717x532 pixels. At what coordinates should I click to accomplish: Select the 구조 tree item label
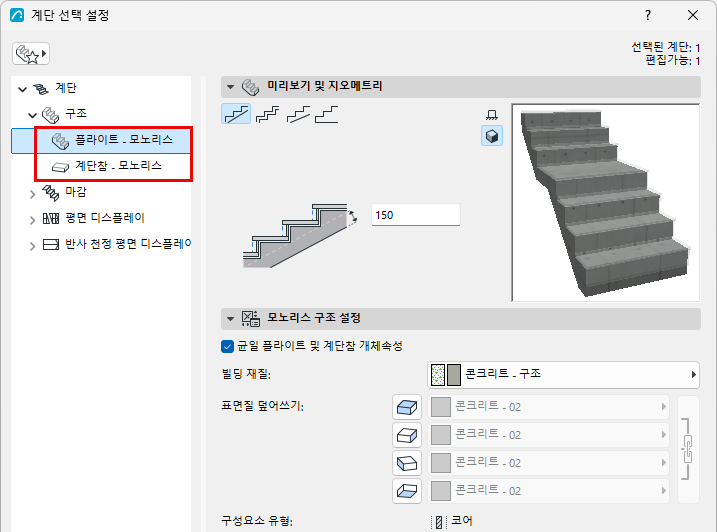pyautogui.click(x=76, y=113)
